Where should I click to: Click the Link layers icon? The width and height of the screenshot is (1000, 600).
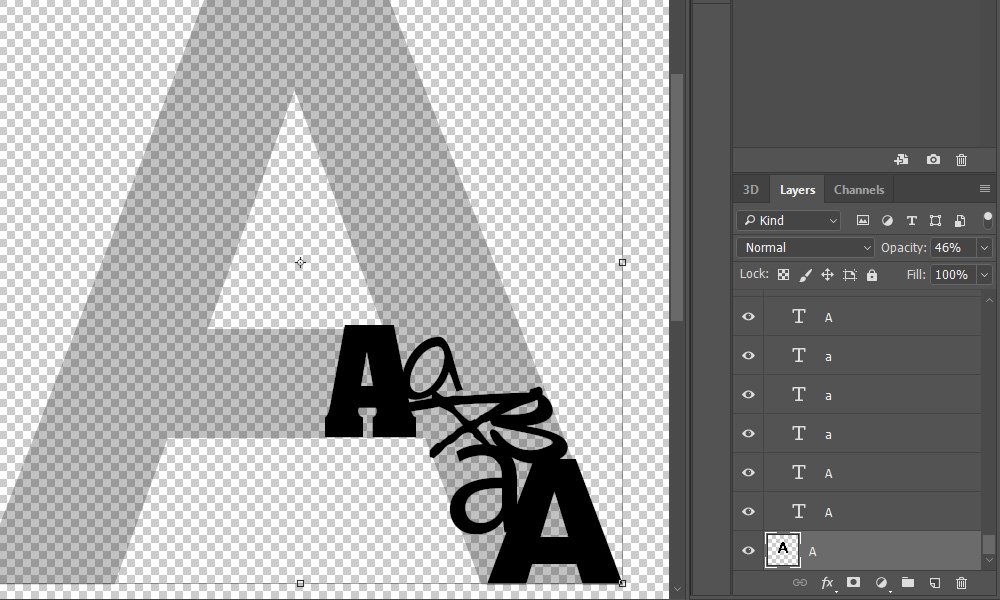coord(799,583)
